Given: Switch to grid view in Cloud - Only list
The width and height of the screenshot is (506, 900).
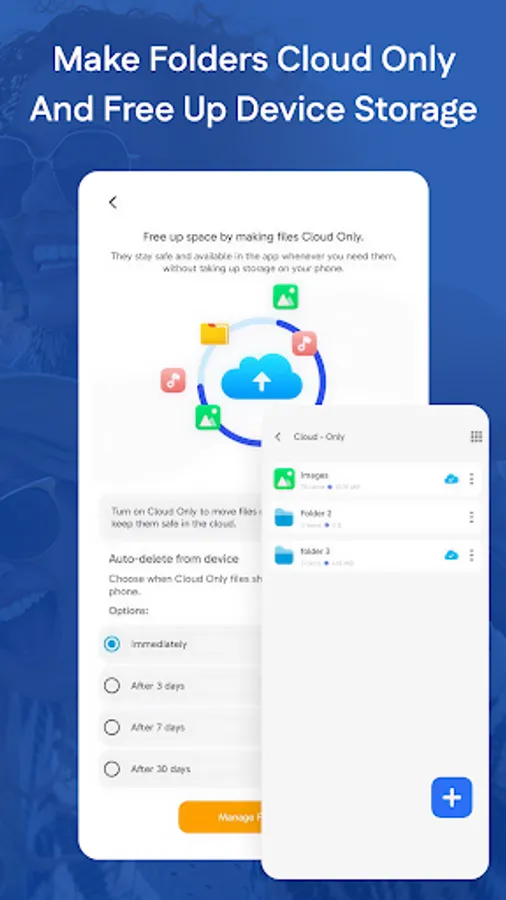Looking at the screenshot, I should (x=476, y=437).
